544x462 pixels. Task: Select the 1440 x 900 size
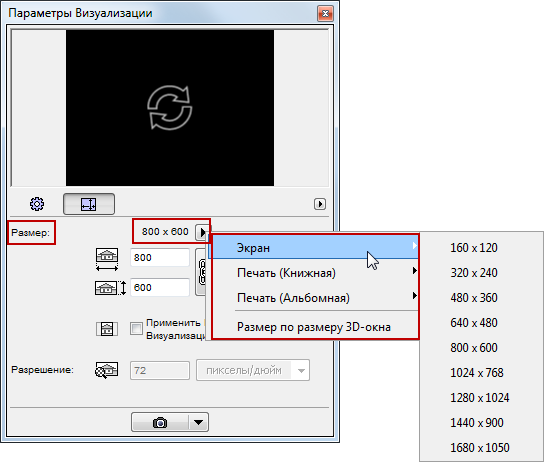(x=481, y=422)
